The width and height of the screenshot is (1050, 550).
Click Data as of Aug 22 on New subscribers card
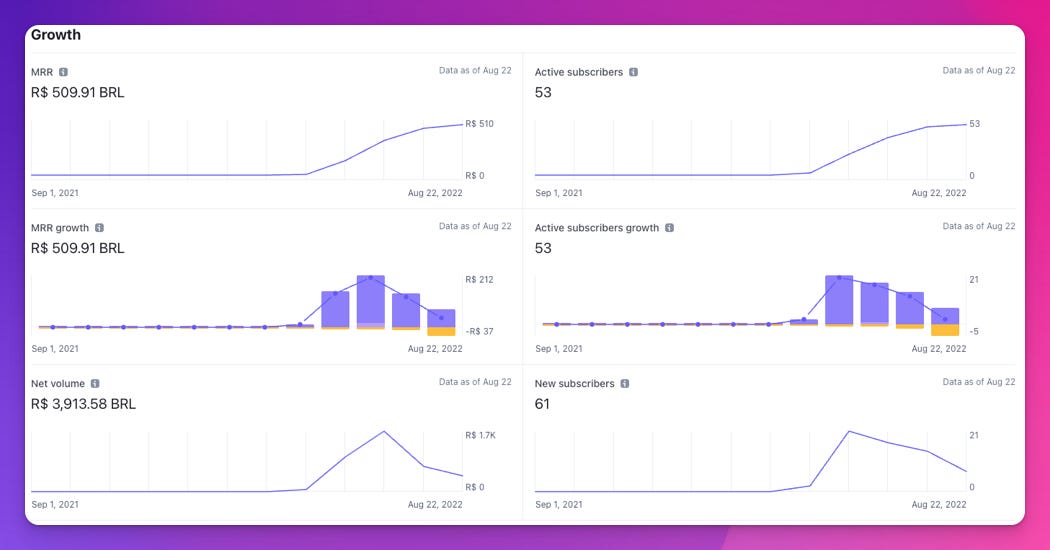(x=978, y=382)
